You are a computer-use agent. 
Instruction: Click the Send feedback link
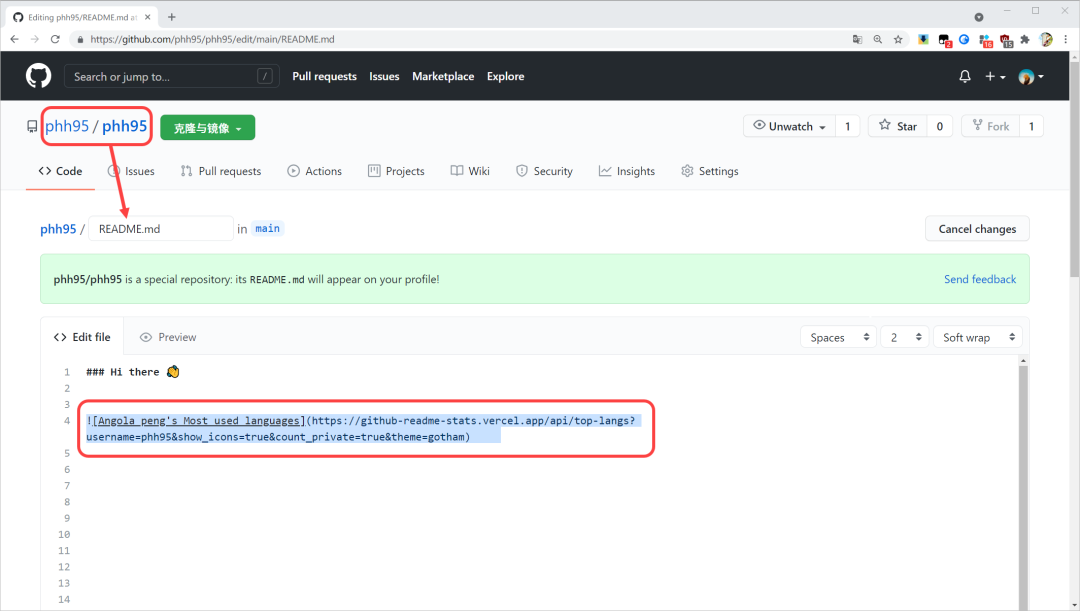979,279
